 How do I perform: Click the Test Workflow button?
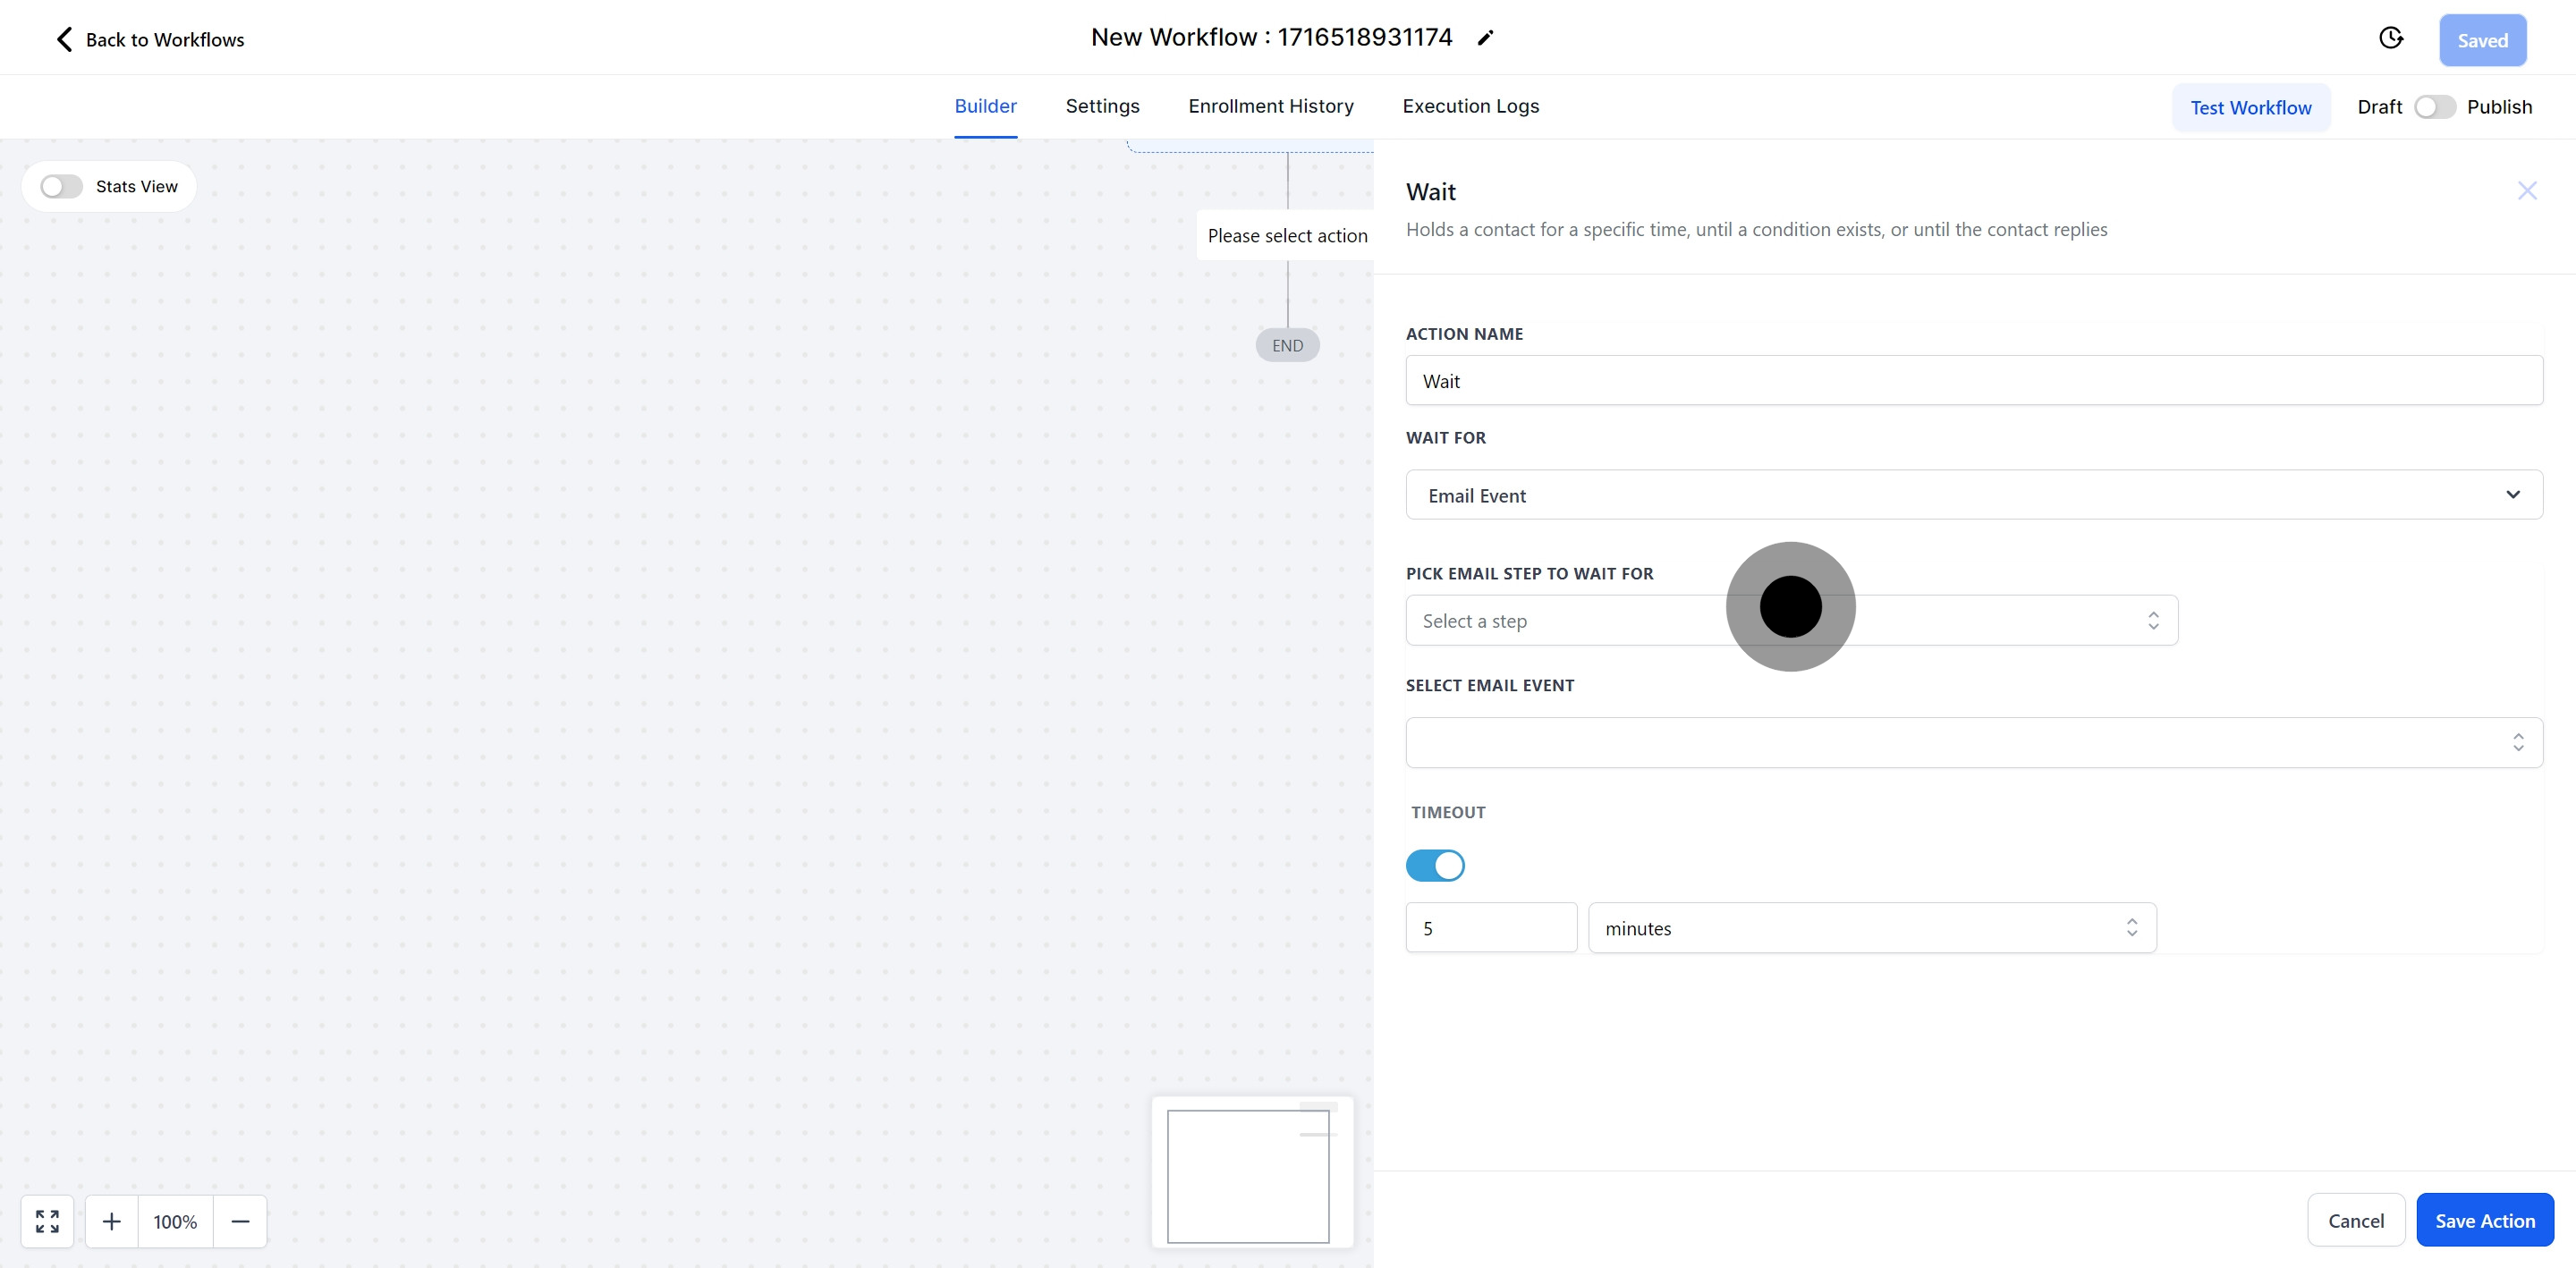[x=2250, y=107]
